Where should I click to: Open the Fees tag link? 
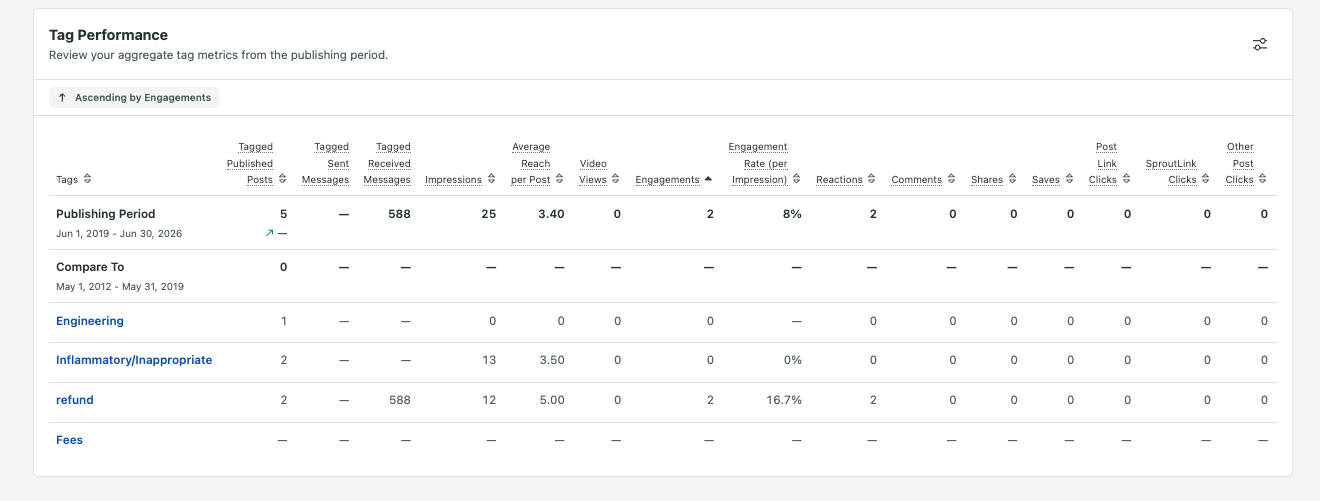point(69,440)
